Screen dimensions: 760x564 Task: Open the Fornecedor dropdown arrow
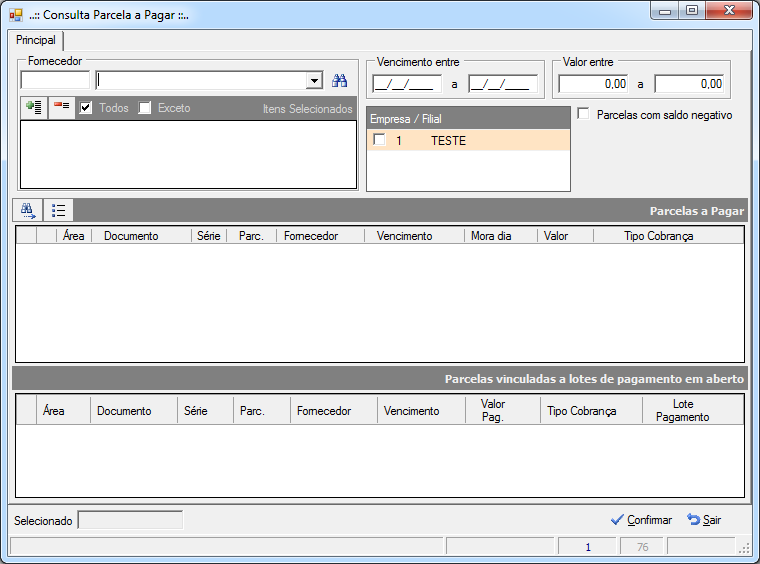point(314,80)
